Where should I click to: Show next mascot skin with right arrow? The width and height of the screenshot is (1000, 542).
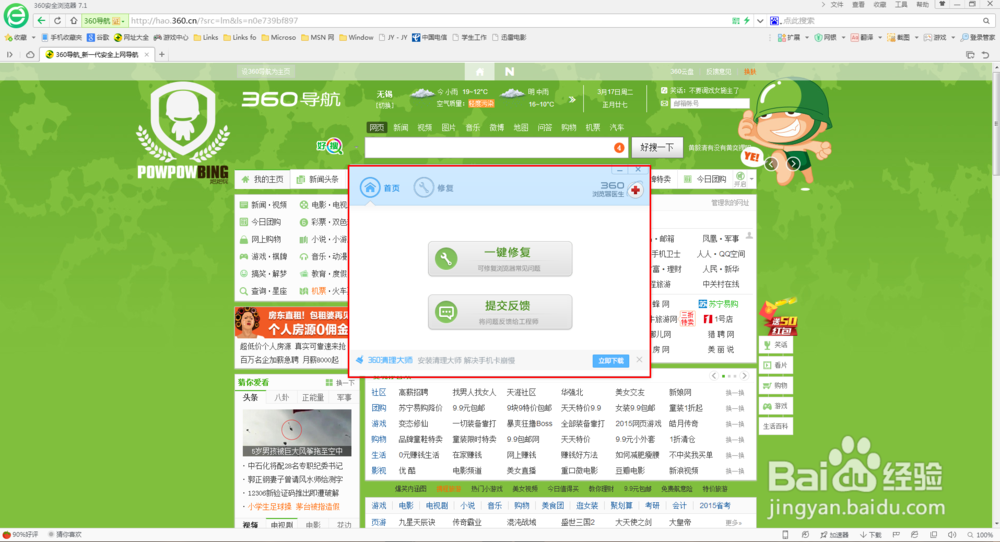pyautogui.click(x=793, y=164)
